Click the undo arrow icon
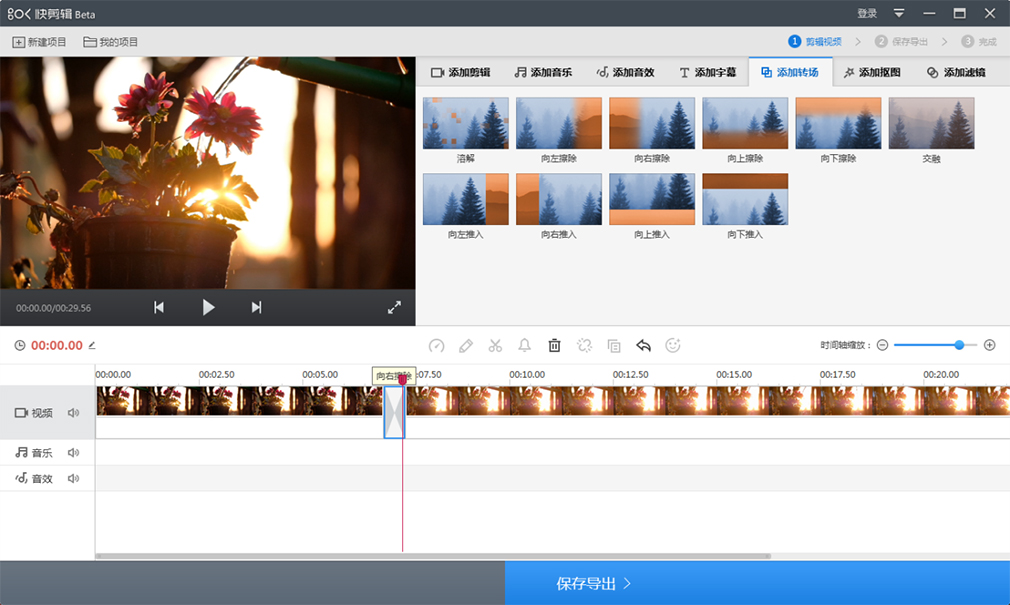 coord(643,345)
